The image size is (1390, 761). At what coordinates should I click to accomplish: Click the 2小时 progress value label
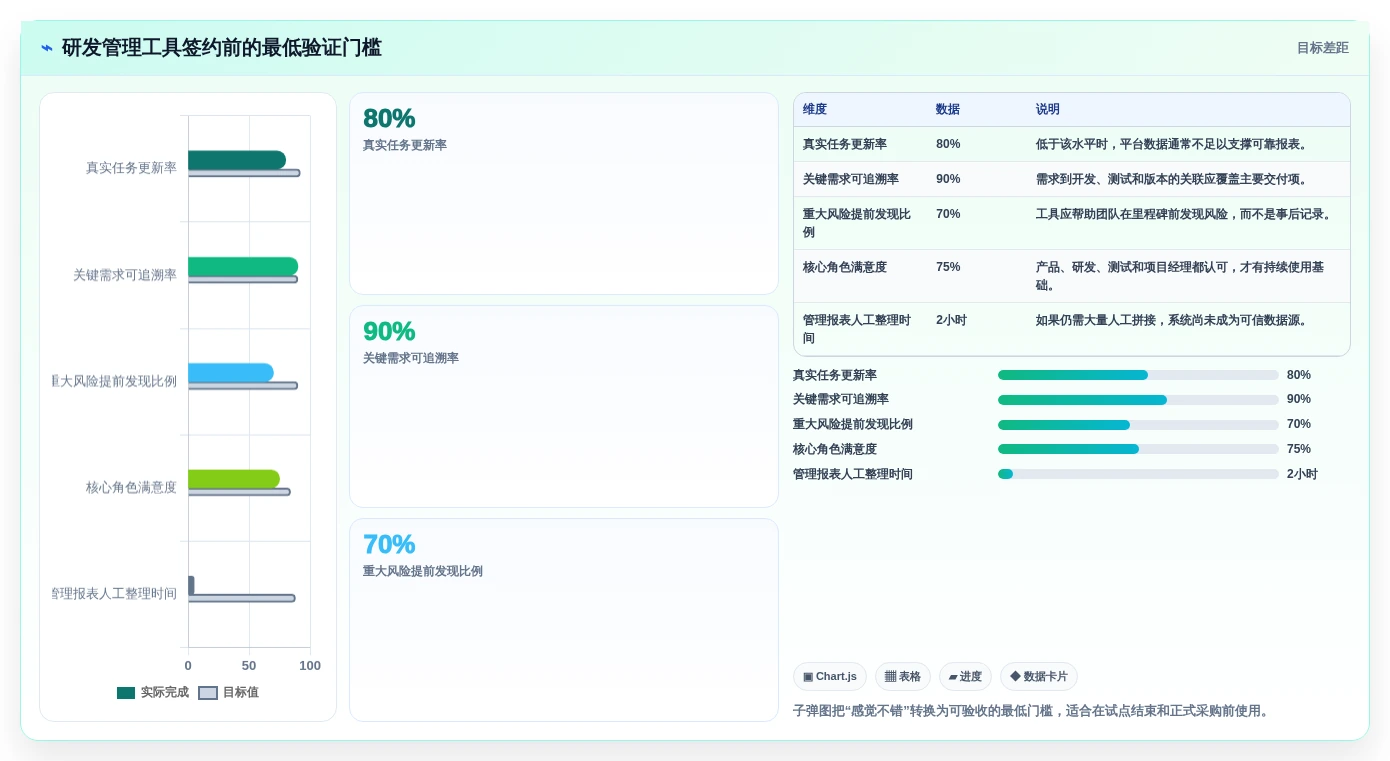coord(1302,474)
